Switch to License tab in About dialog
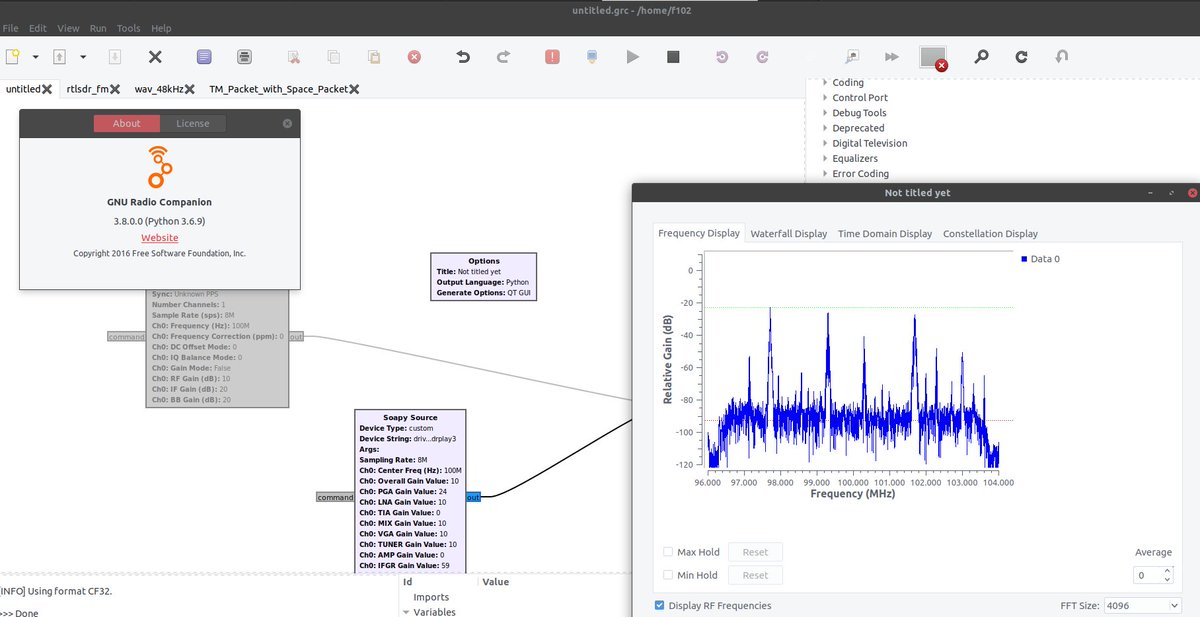Screen dimensions: 1200x617 tap(193, 124)
